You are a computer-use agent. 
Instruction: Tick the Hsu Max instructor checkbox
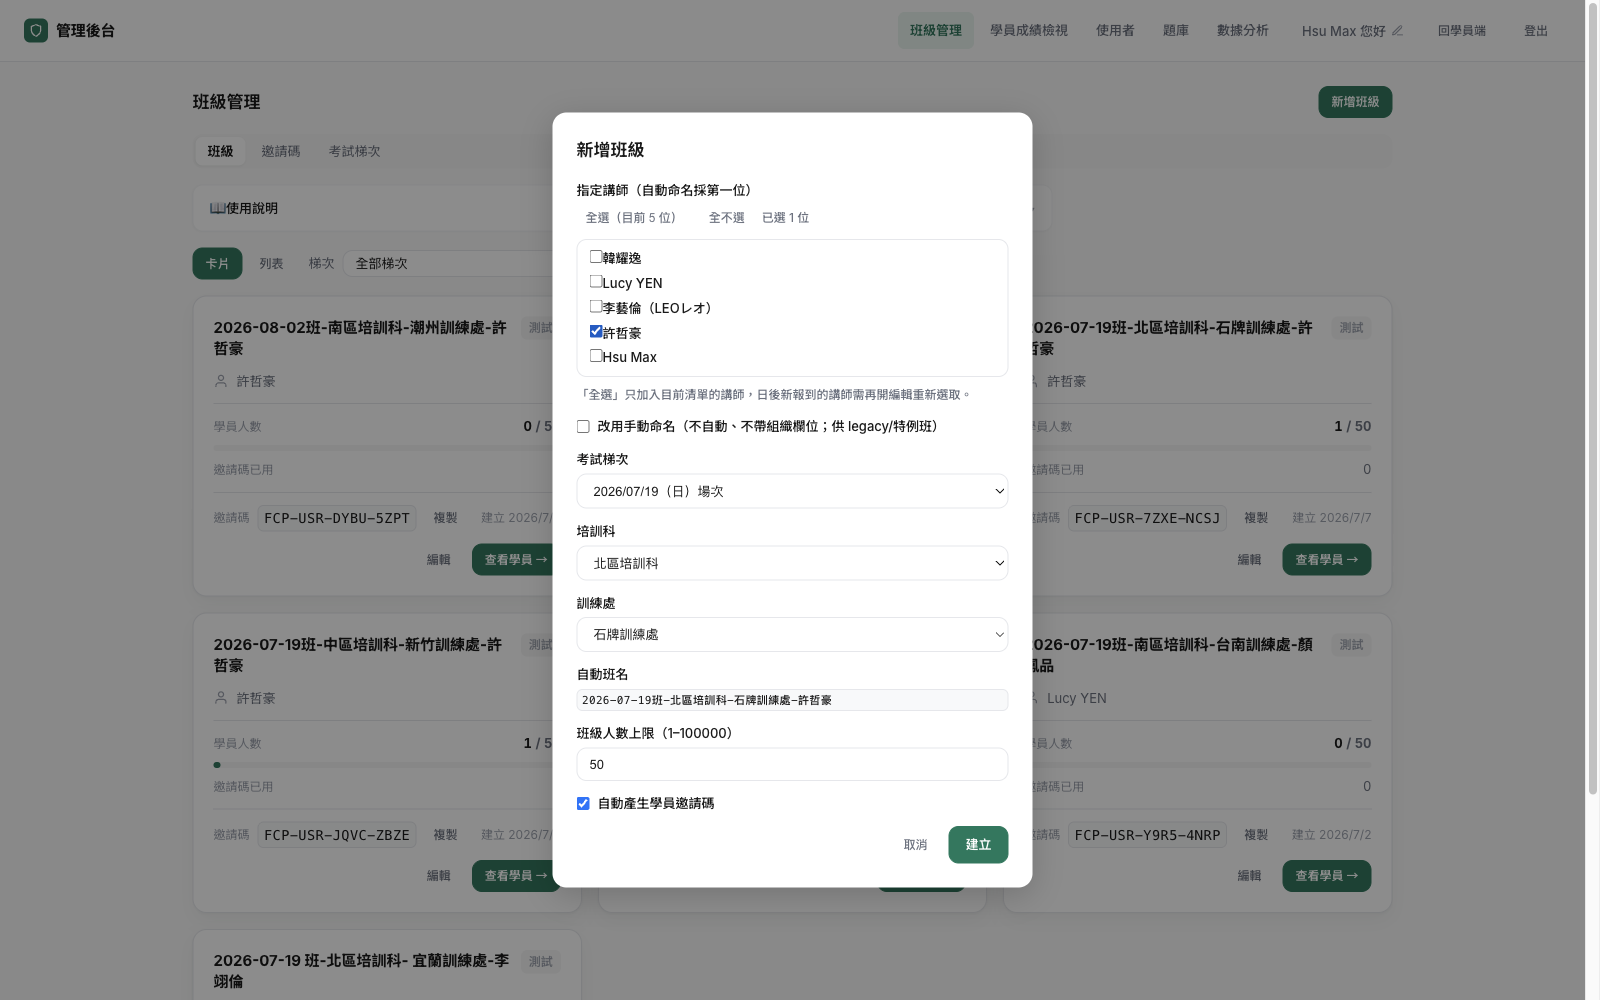click(596, 356)
